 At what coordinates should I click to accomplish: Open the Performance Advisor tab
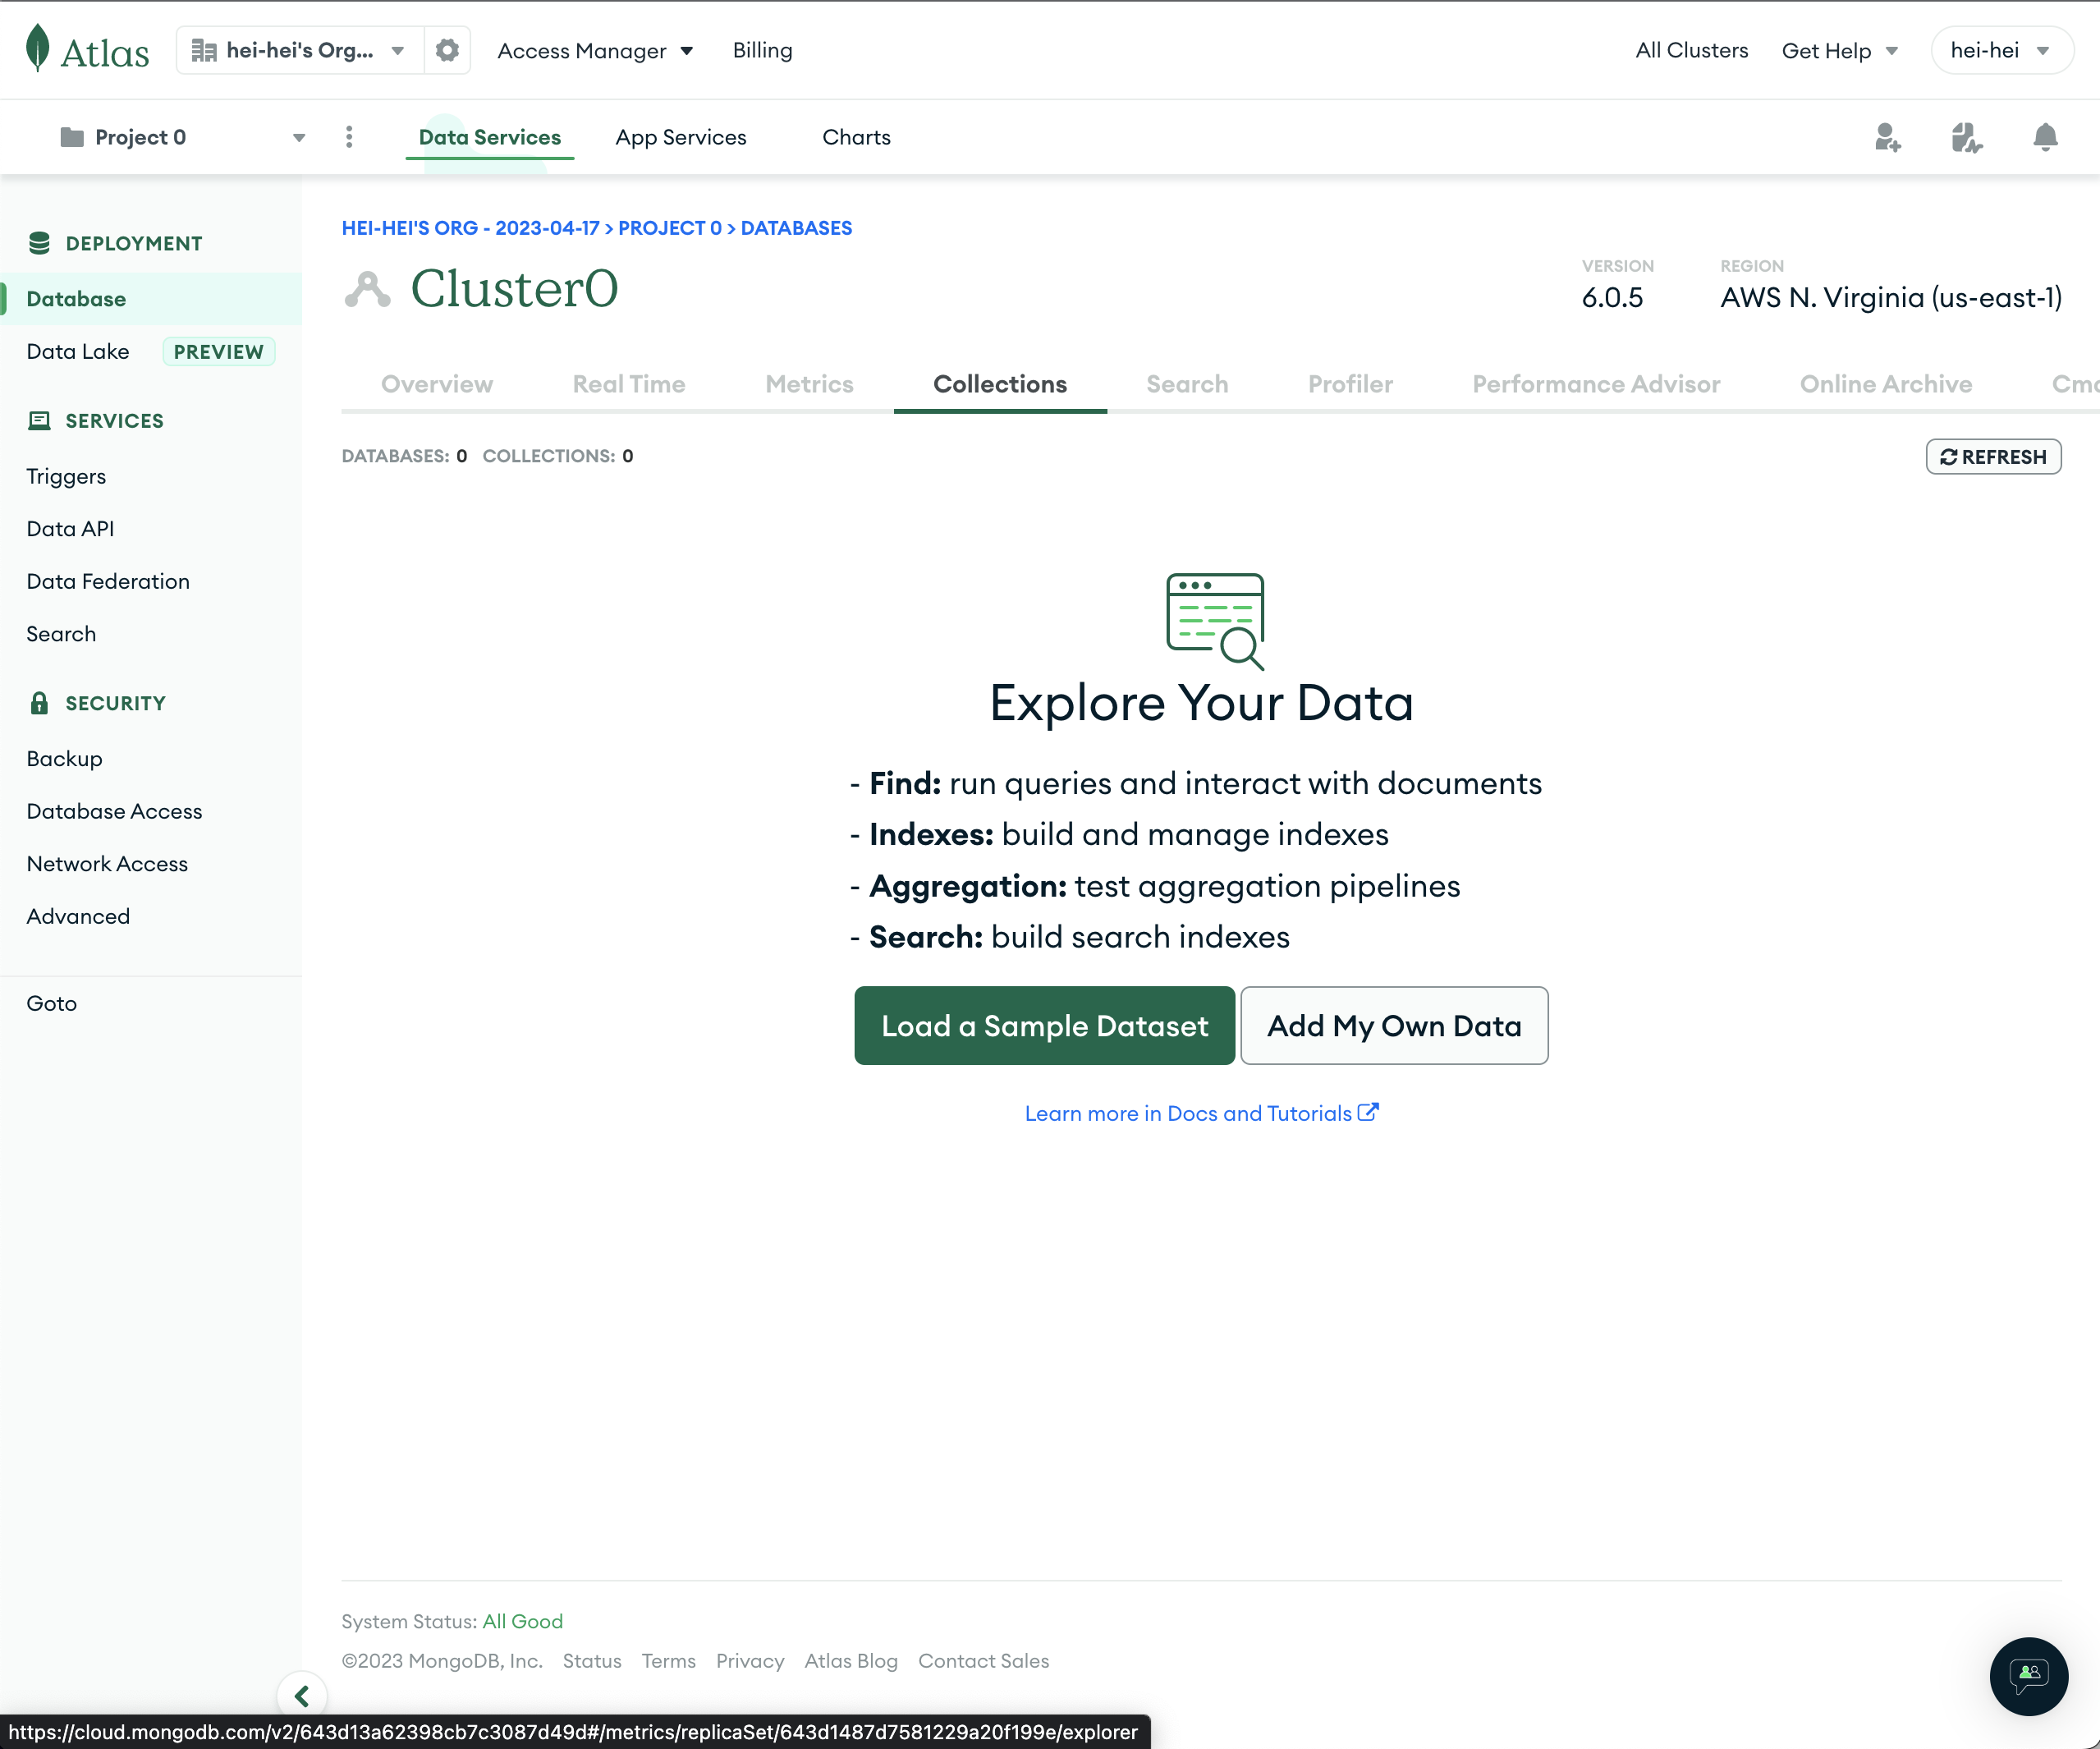tap(1596, 384)
